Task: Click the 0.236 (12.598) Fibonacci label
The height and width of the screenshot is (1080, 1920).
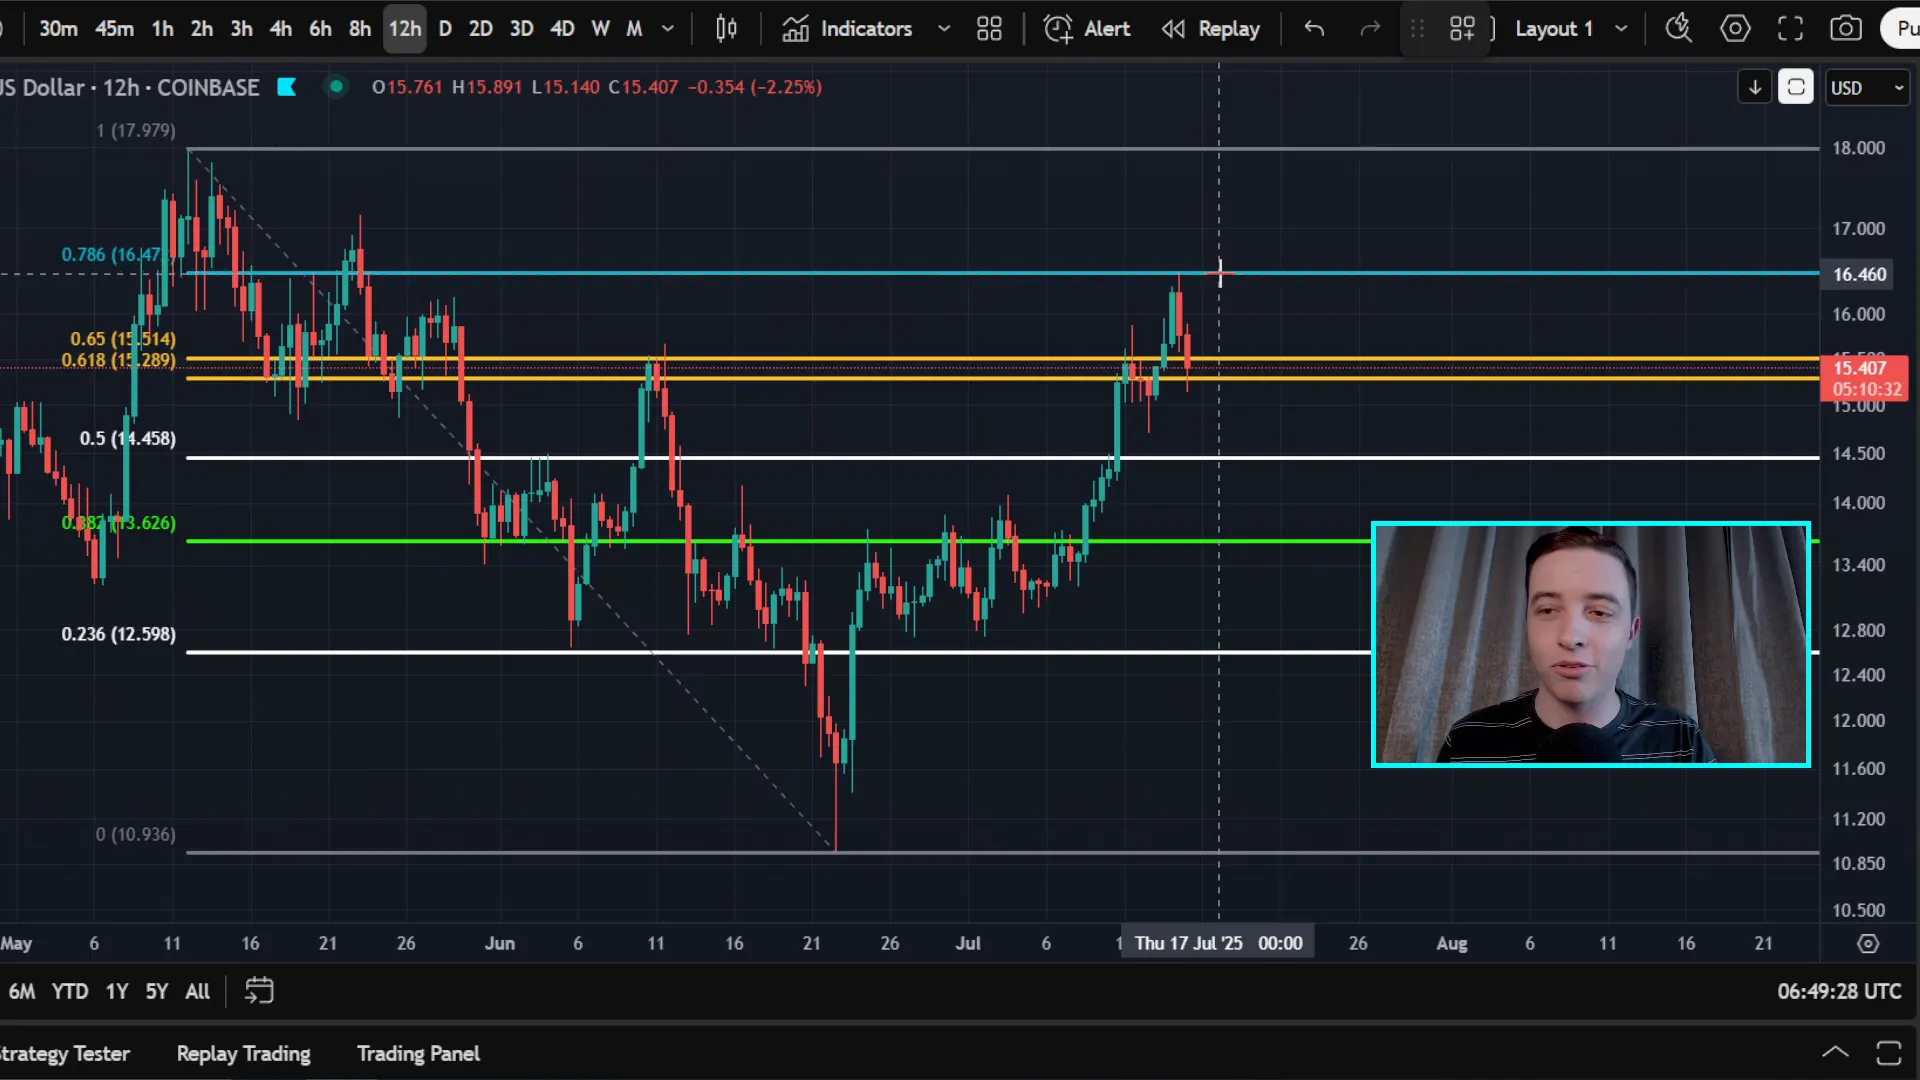Action: pos(118,634)
